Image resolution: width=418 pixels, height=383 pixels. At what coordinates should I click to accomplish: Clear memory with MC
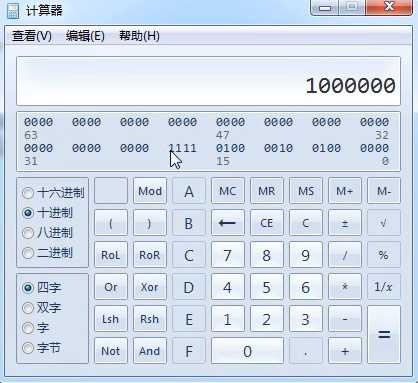228,191
